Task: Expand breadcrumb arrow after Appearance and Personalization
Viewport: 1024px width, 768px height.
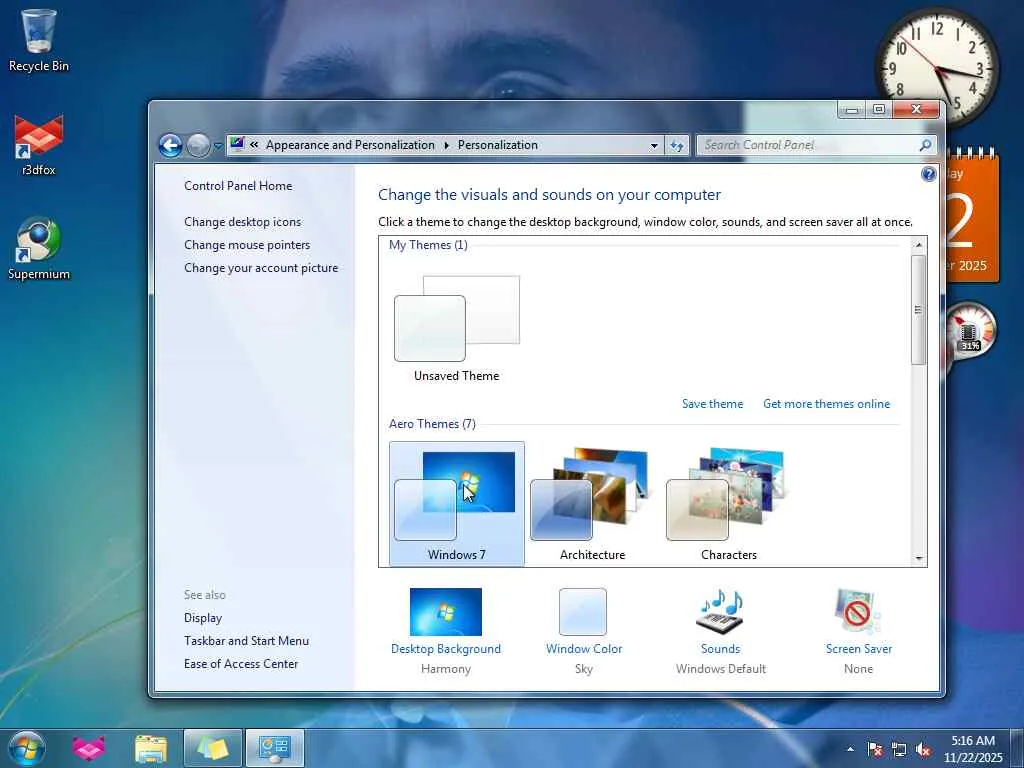Action: 446,146
